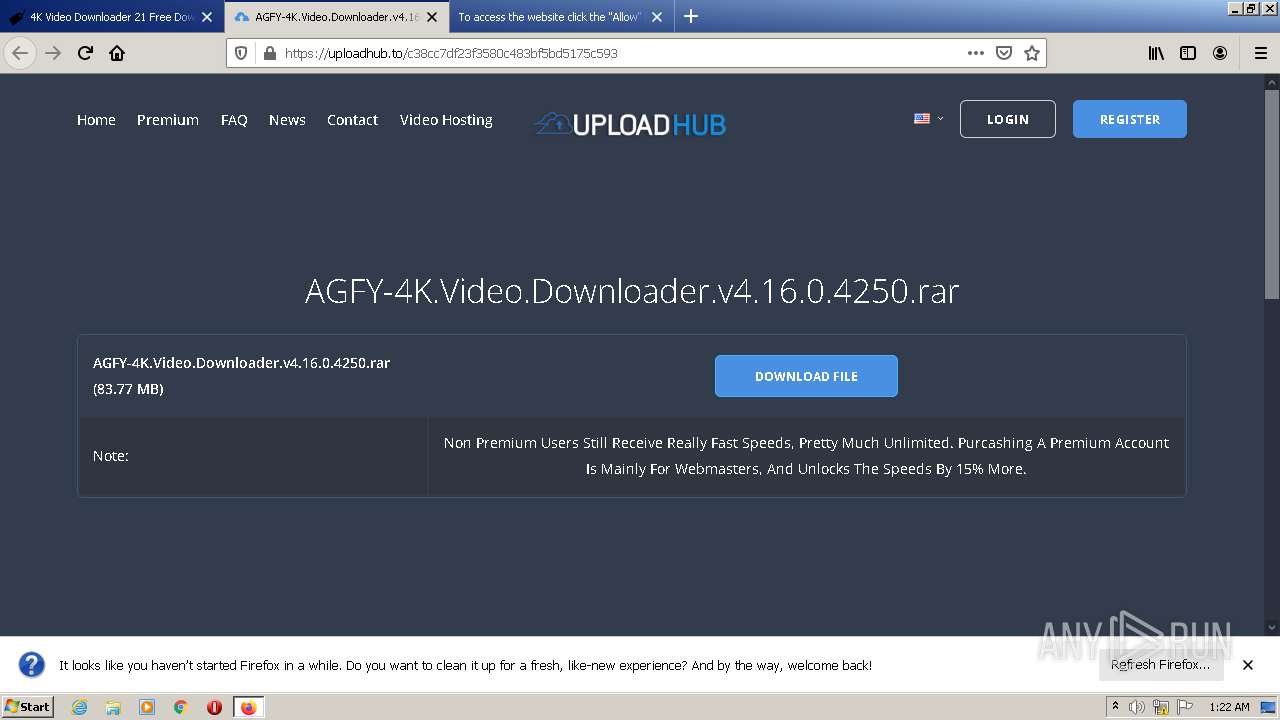Reload the current page

85,53
